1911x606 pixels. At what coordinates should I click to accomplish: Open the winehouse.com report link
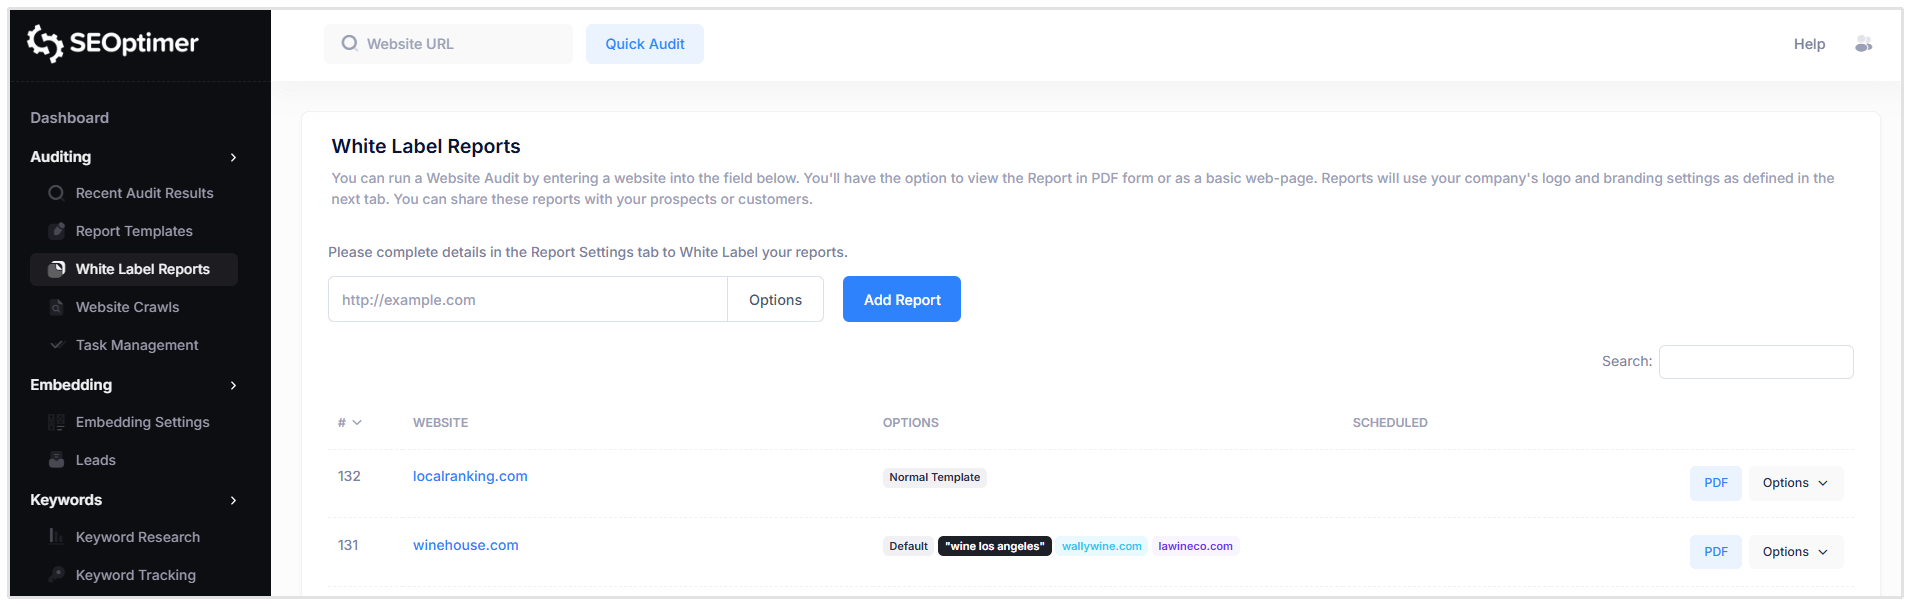coord(465,545)
